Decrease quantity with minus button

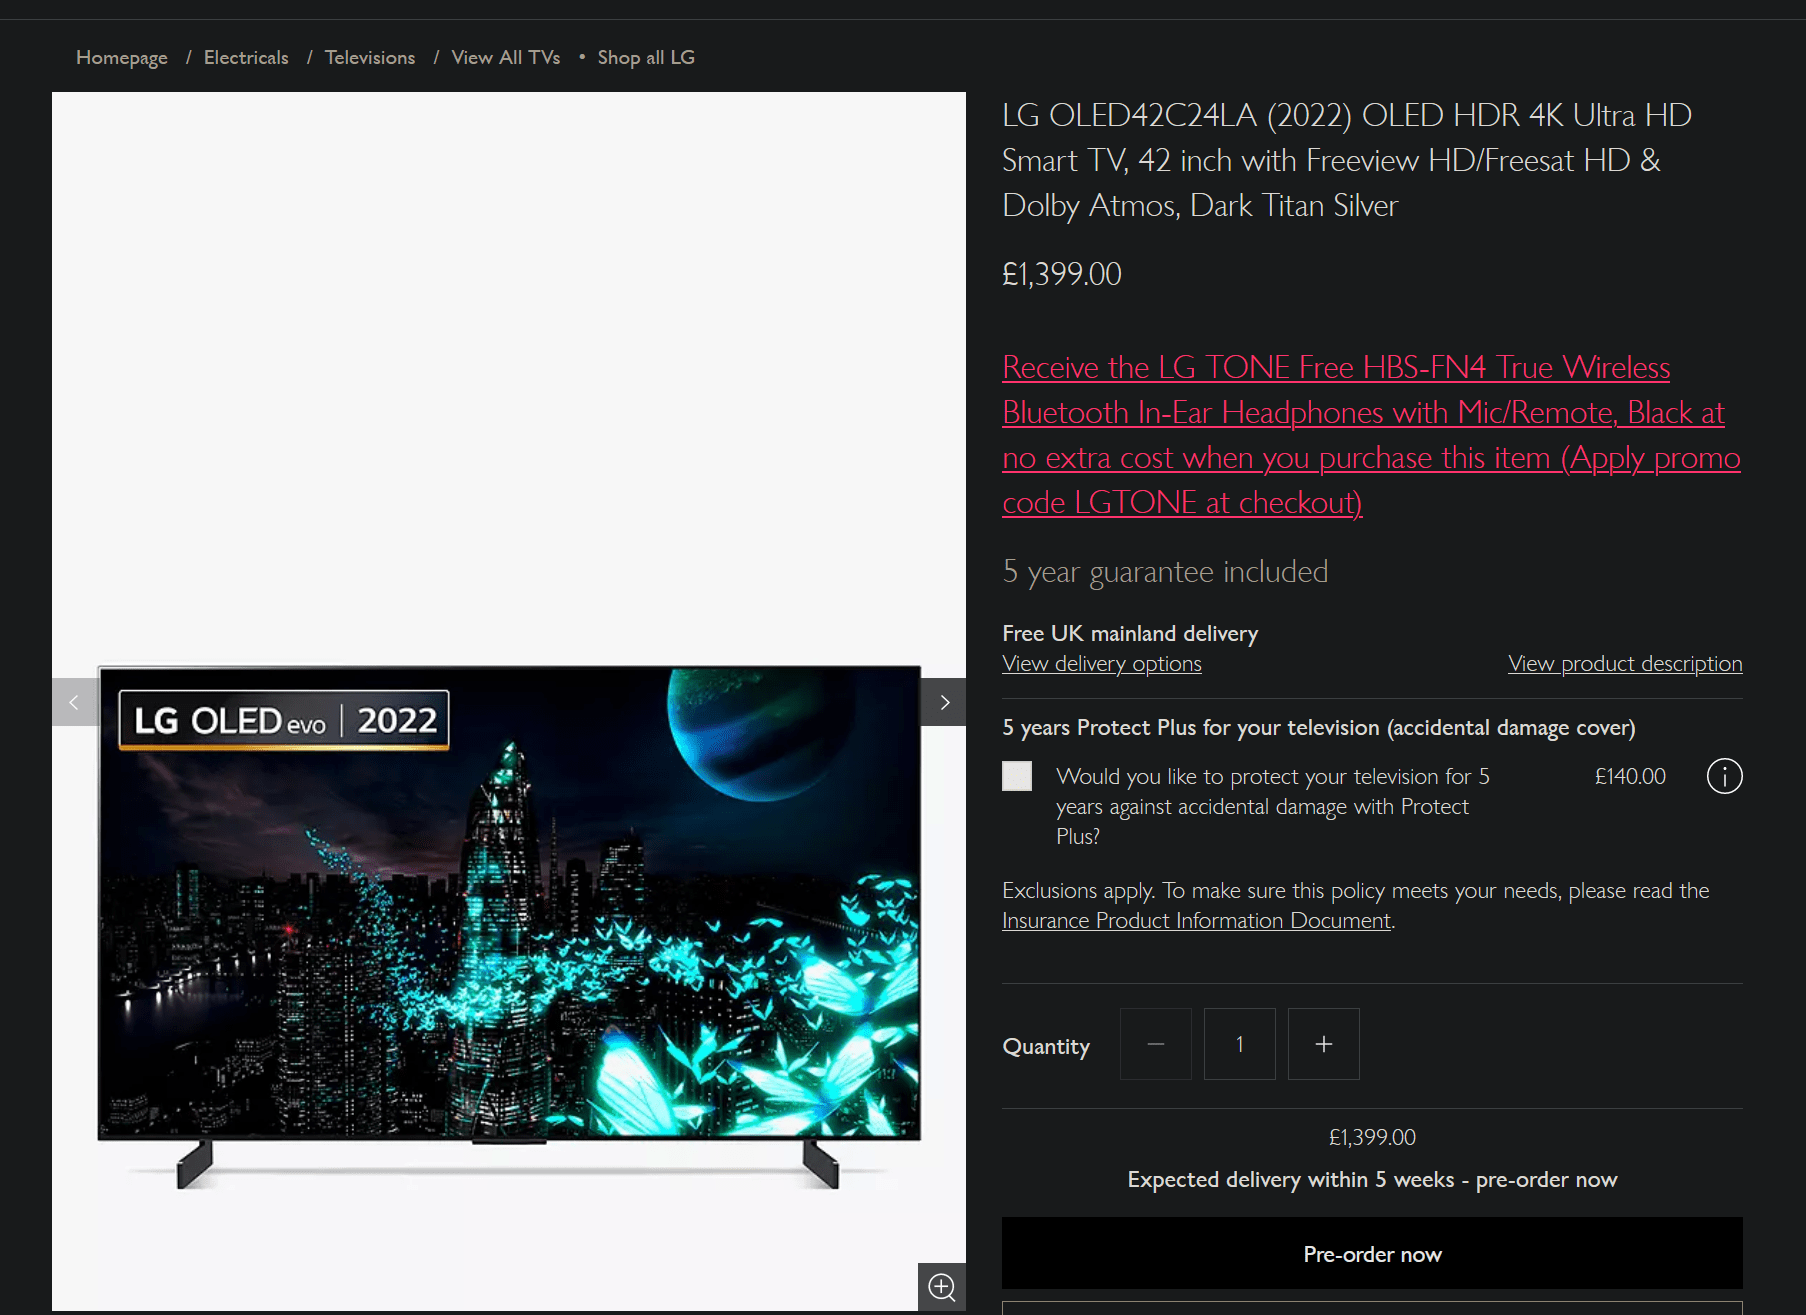tap(1156, 1044)
